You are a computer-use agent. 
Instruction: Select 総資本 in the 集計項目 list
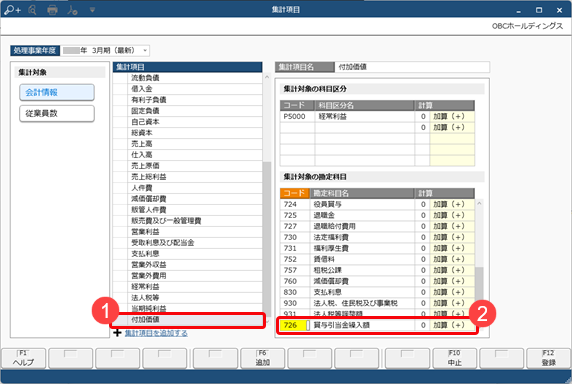188,133
